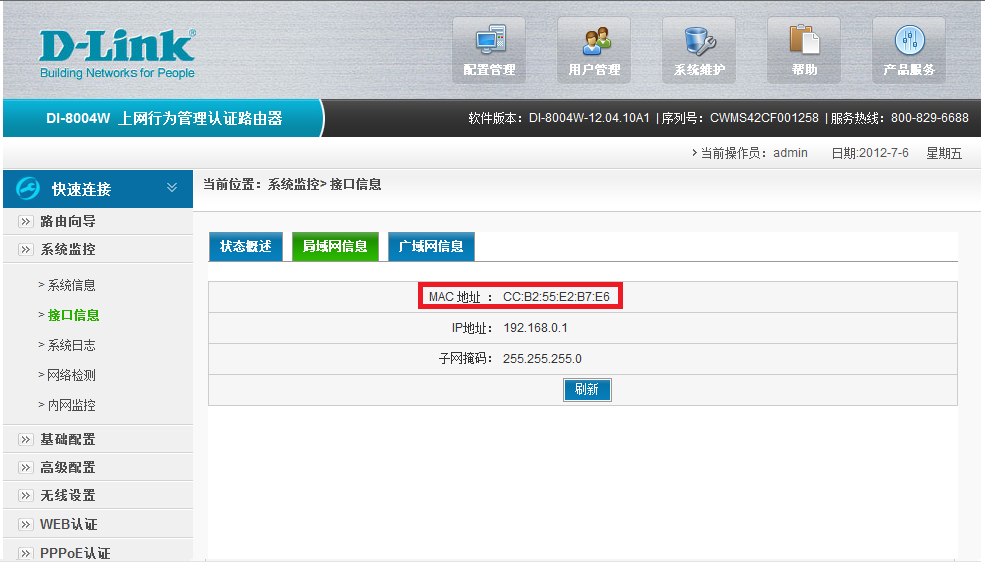Expand 高级配置 menu arrow
The image size is (985, 563).
pyautogui.click(x=25, y=467)
